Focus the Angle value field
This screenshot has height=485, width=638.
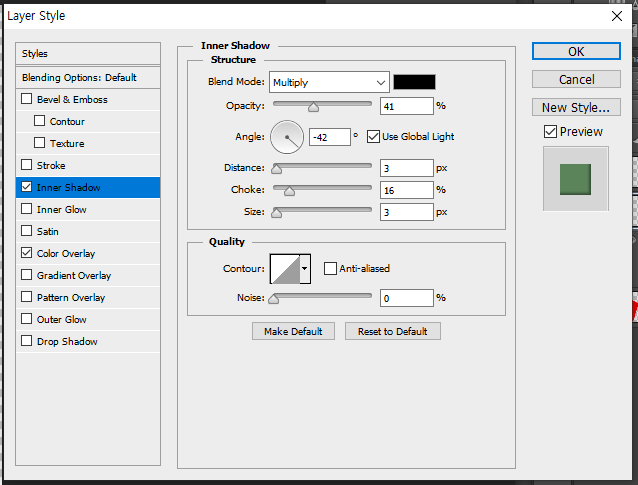[330, 137]
